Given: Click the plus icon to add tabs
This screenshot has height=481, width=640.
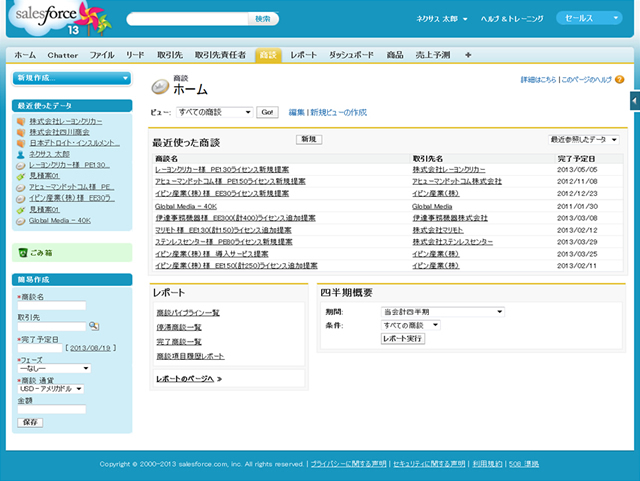Looking at the screenshot, I should pos(468,55).
